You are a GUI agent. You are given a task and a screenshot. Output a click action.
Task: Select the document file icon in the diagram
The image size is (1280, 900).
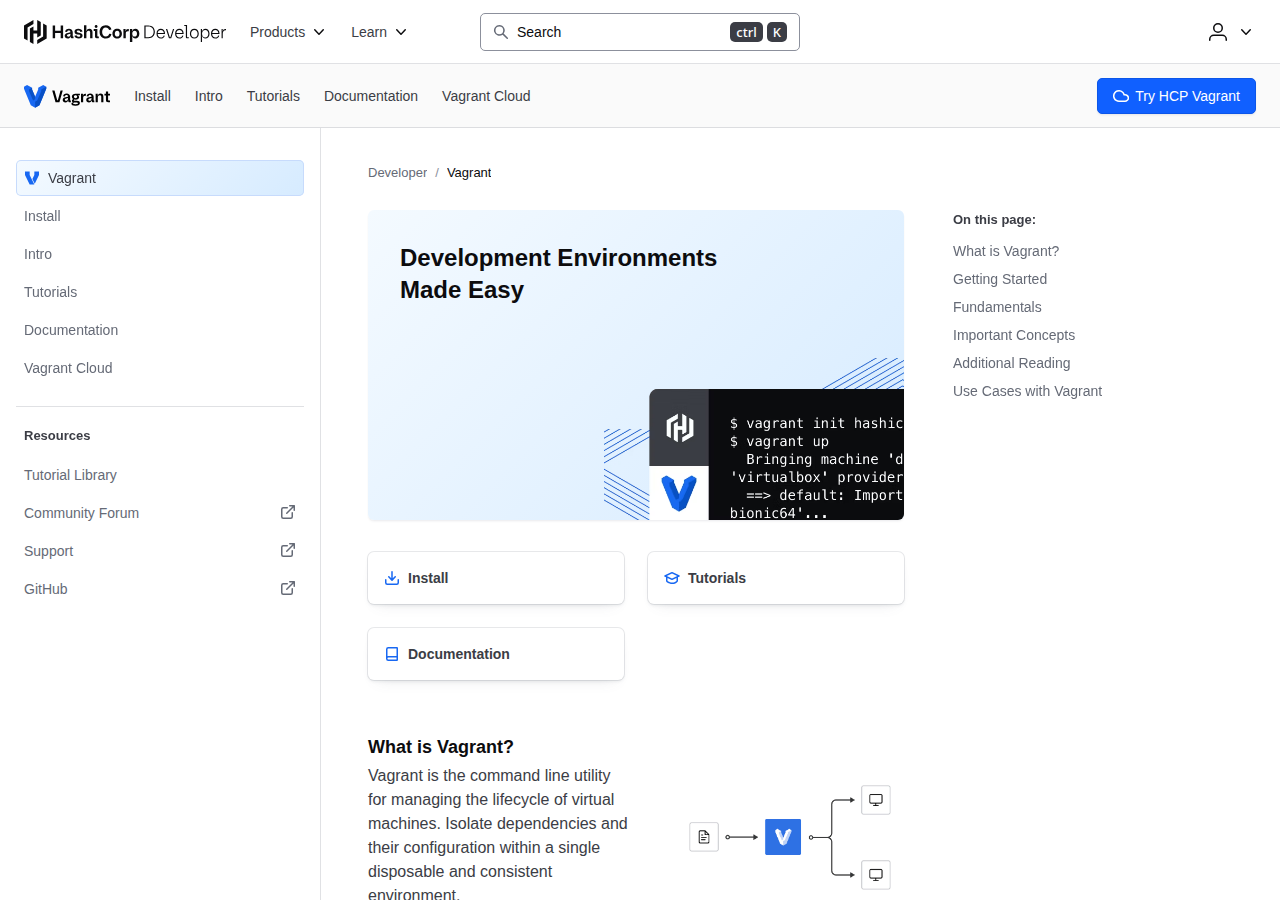pos(704,836)
